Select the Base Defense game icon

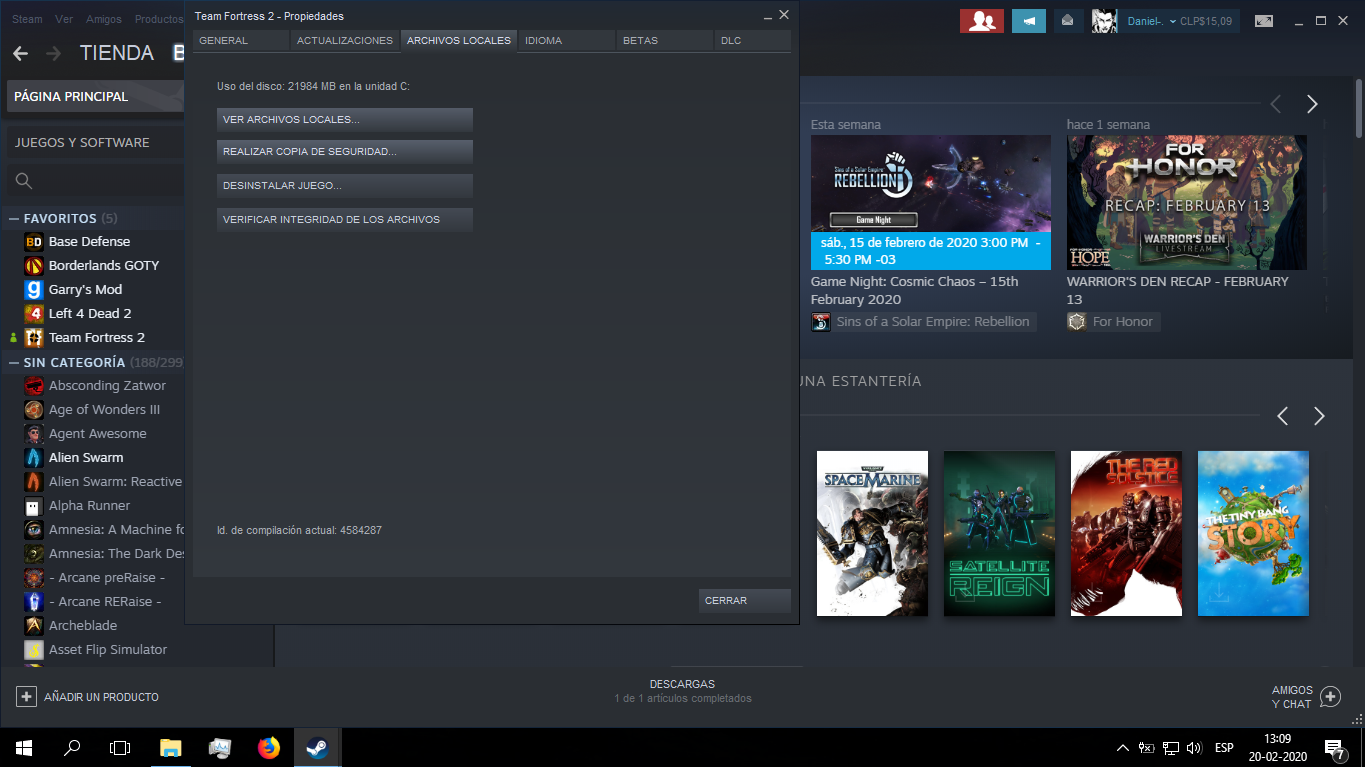(34, 241)
